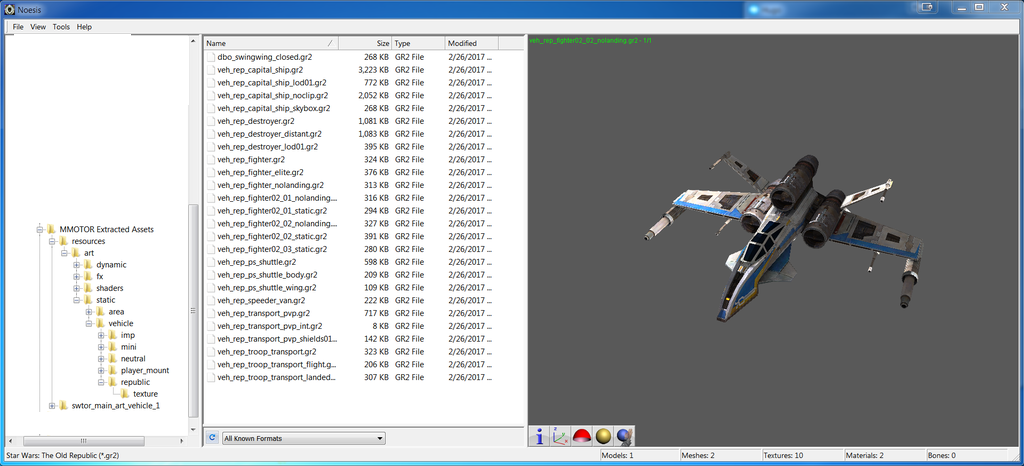
Task: Sort files by the Name column header
Action: pos(271,43)
